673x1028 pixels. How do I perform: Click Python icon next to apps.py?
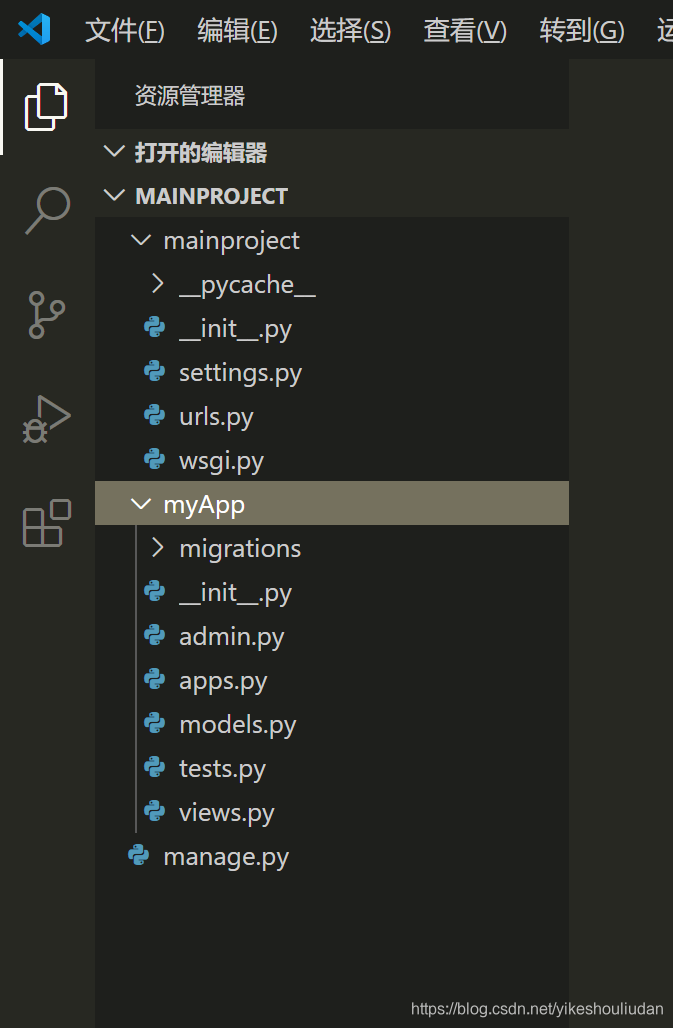pos(155,679)
